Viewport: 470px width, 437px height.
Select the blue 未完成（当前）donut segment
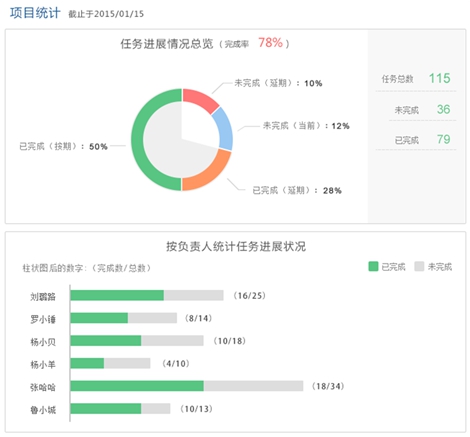coord(225,128)
